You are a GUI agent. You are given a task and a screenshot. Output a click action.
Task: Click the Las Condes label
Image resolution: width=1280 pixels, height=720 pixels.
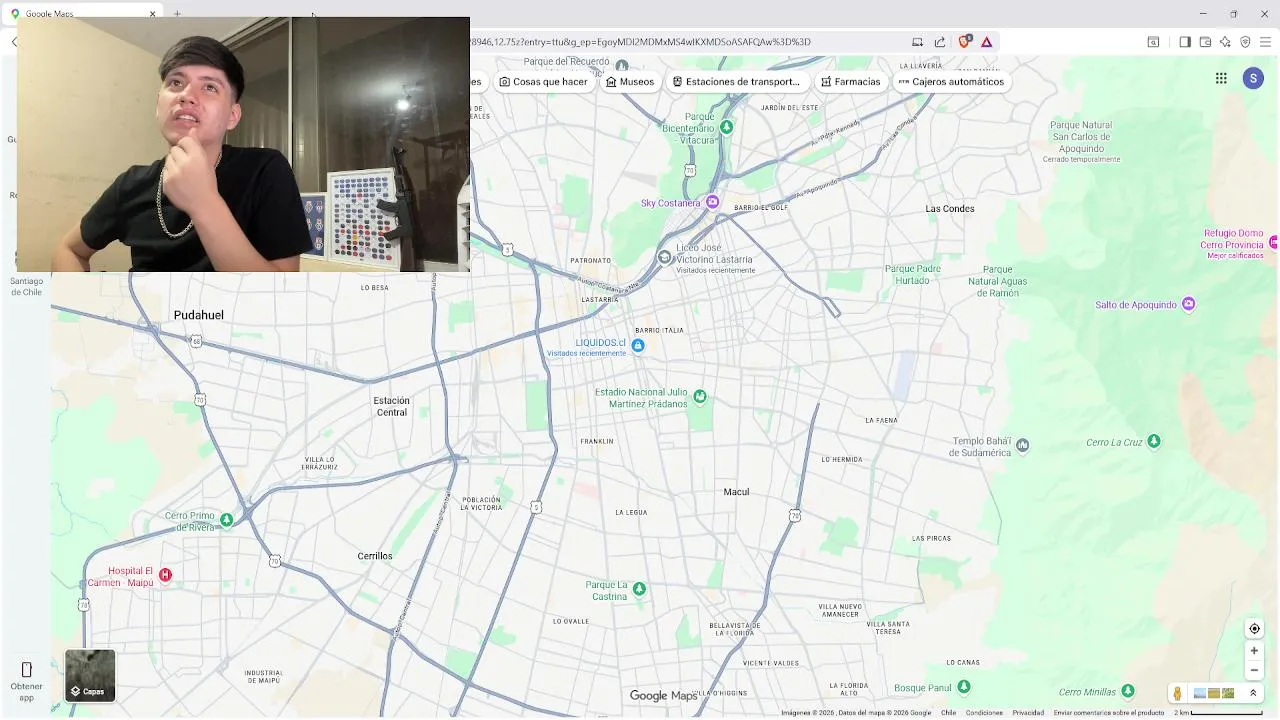[x=950, y=209]
